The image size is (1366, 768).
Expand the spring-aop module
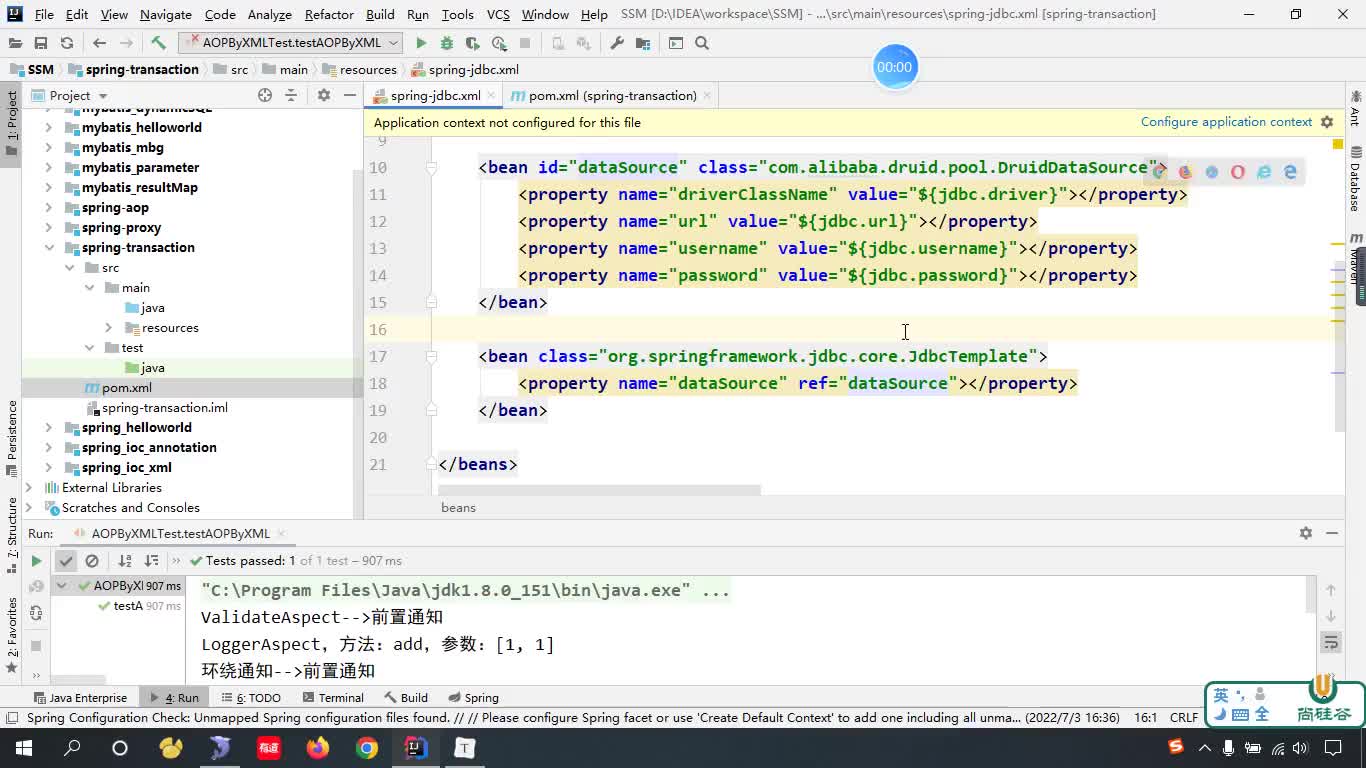pos(49,208)
